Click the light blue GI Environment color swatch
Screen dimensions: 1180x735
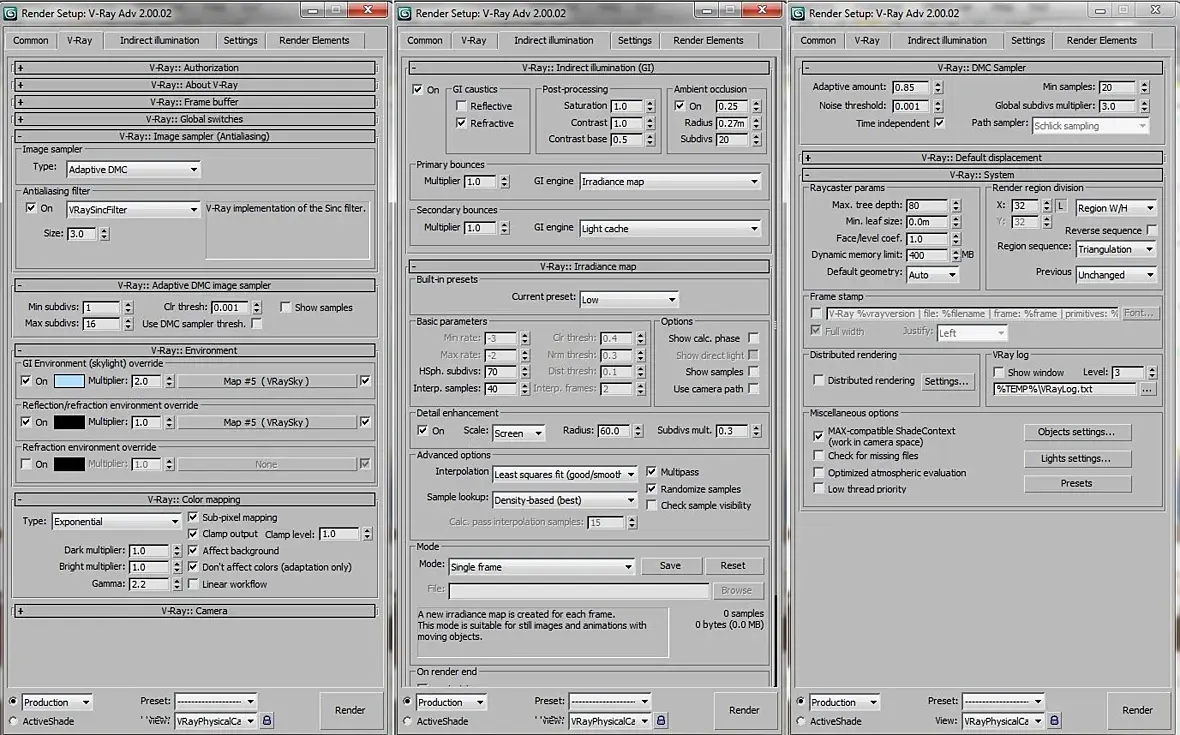(x=68, y=381)
